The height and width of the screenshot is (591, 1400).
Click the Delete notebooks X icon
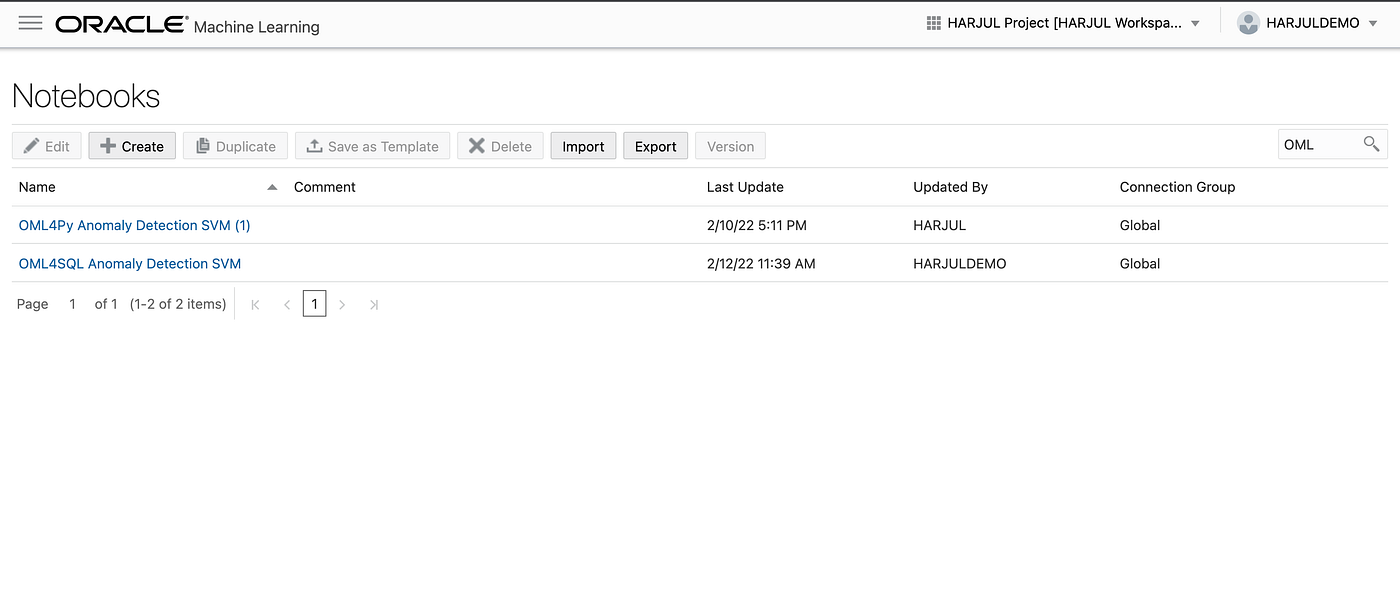(479, 145)
